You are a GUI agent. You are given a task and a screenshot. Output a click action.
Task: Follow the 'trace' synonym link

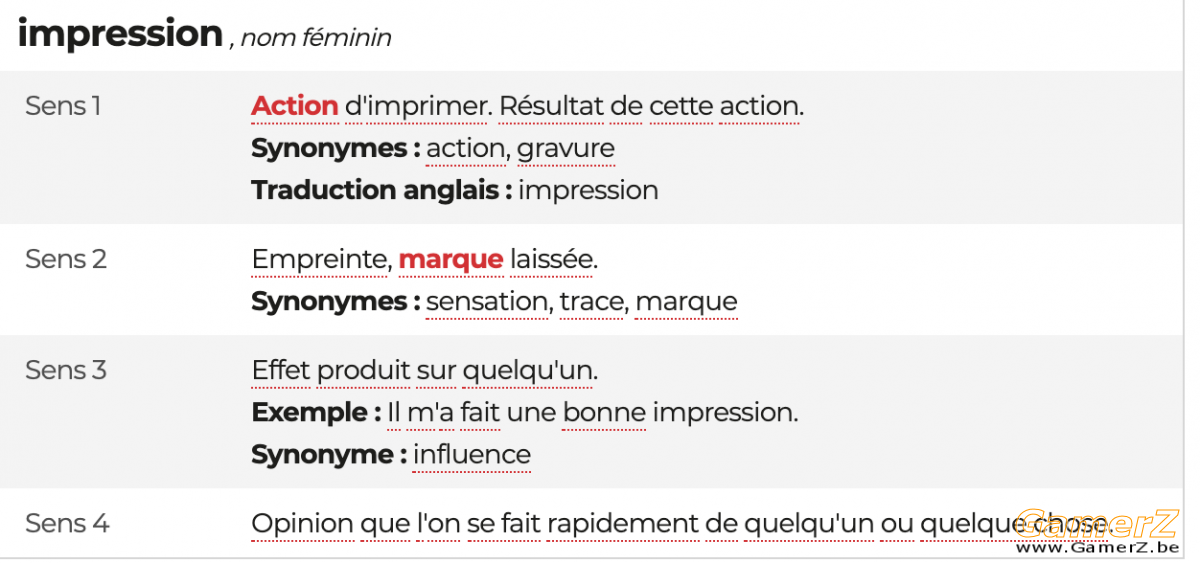593,302
